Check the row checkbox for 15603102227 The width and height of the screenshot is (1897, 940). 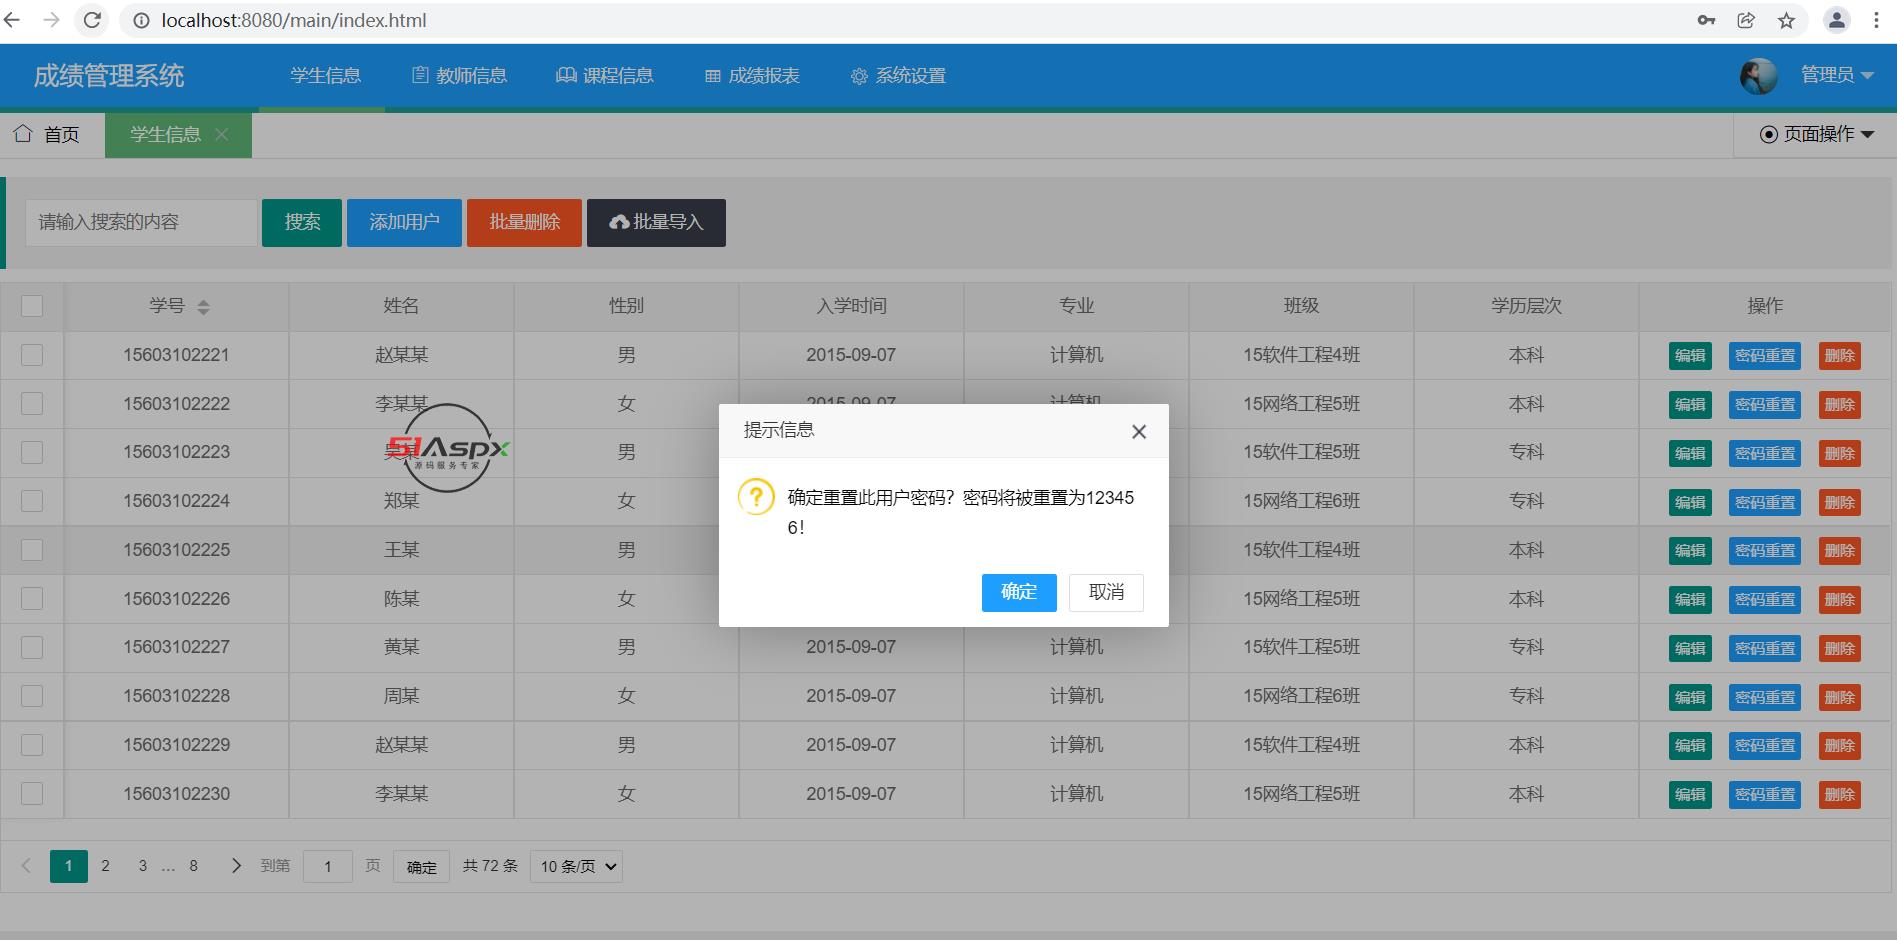click(32, 647)
